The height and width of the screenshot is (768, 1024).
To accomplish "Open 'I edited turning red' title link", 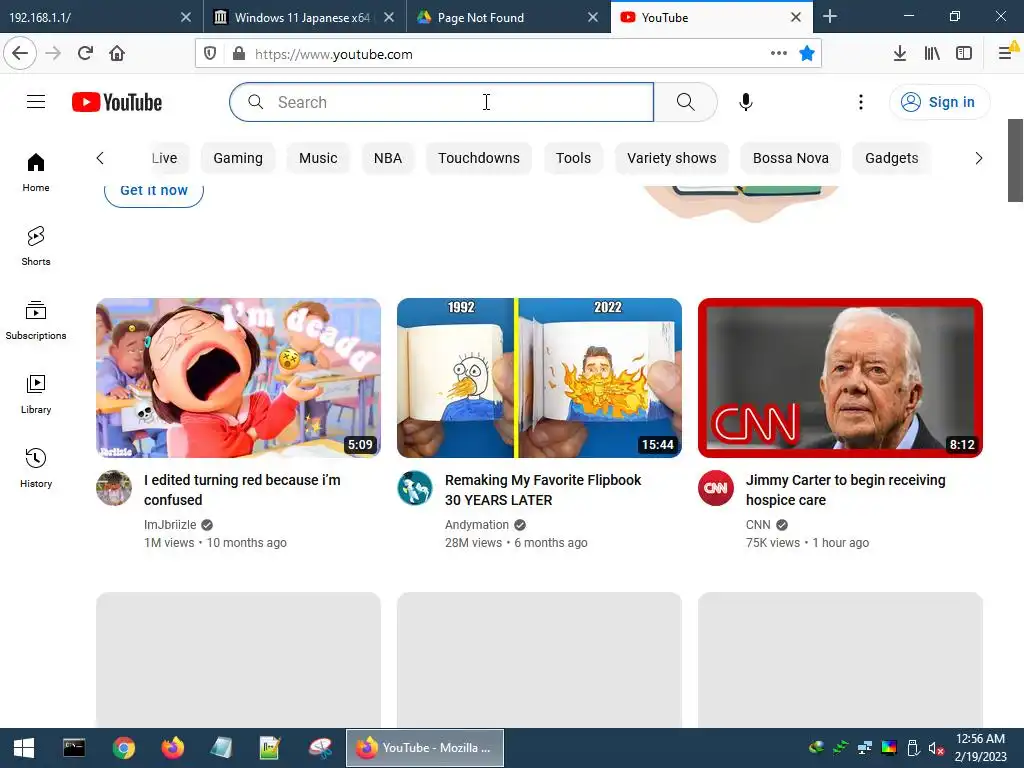I will click(x=242, y=490).
